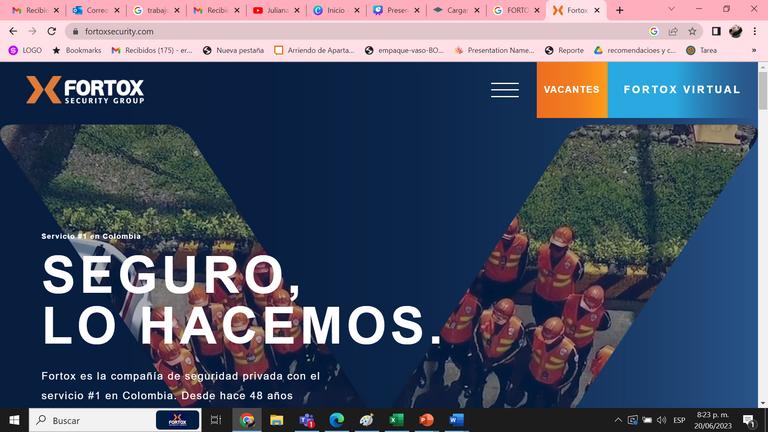This screenshot has width=768, height=432.
Task: Open File Explorer from taskbar
Action: click(x=277, y=420)
